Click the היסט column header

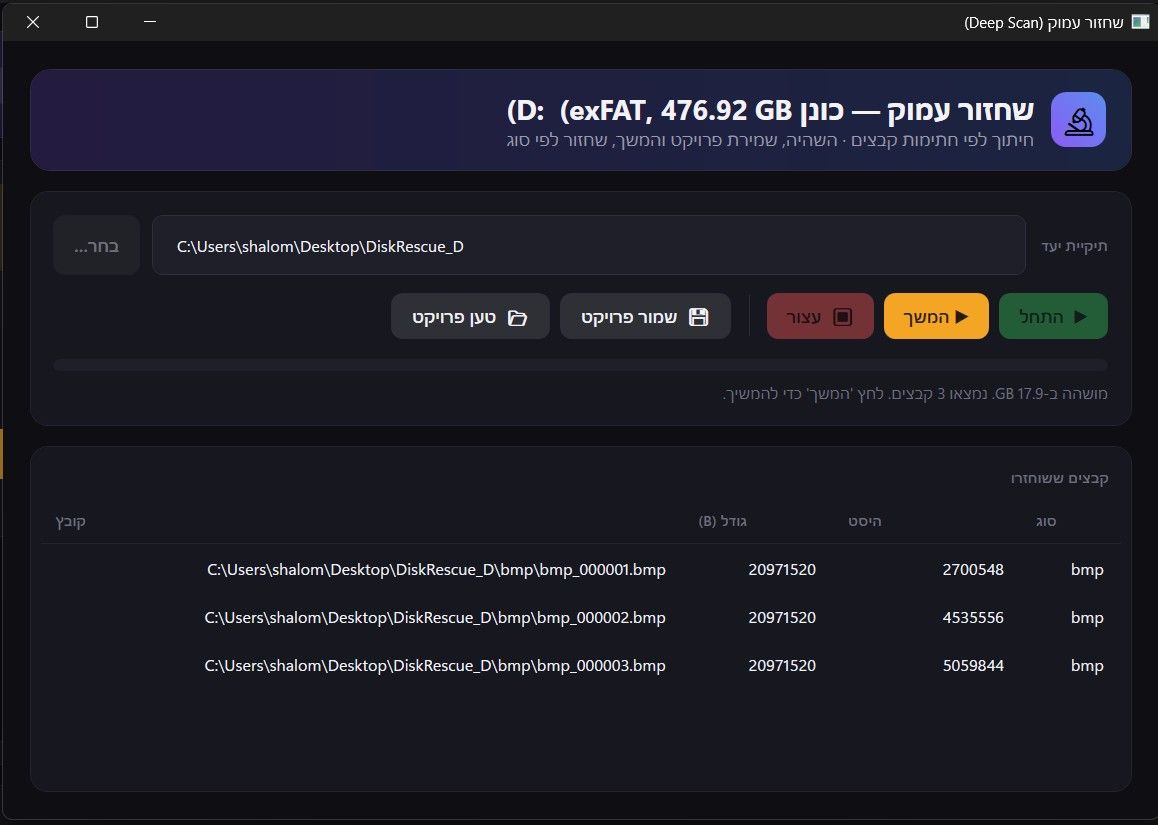tap(864, 521)
